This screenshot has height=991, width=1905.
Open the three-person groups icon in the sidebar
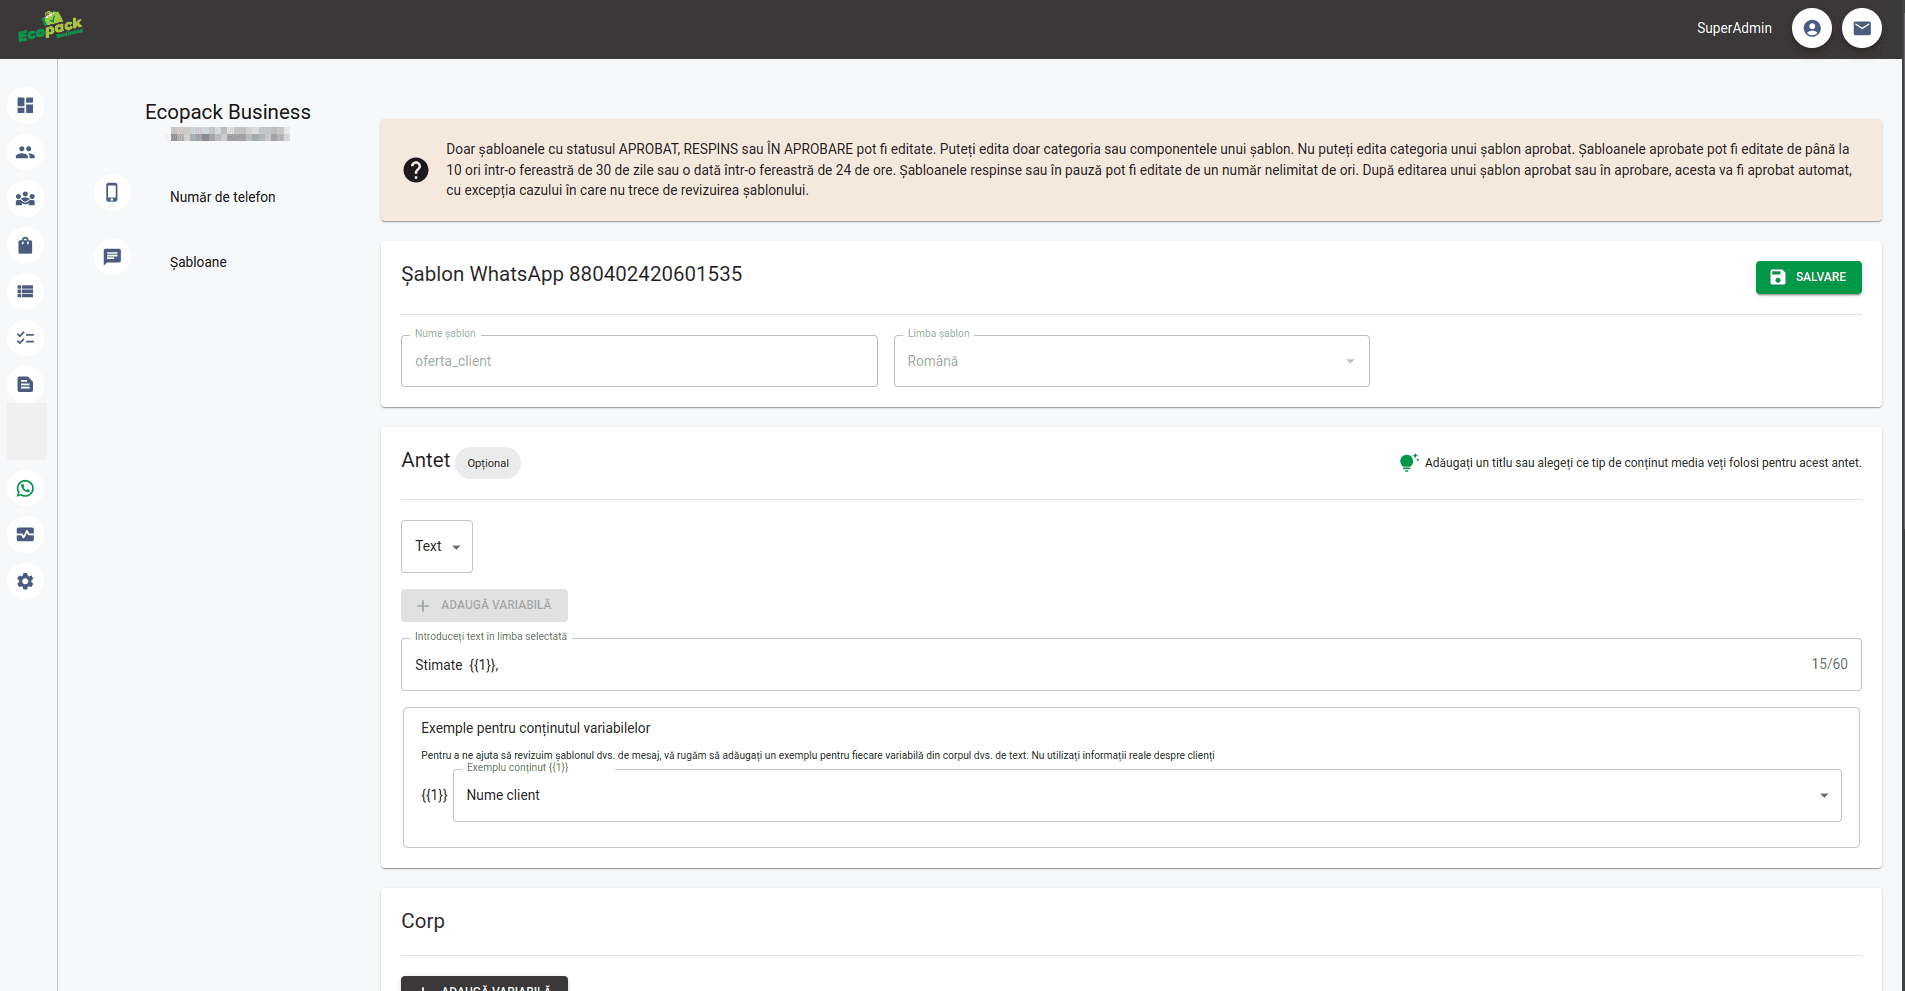[25, 199]
